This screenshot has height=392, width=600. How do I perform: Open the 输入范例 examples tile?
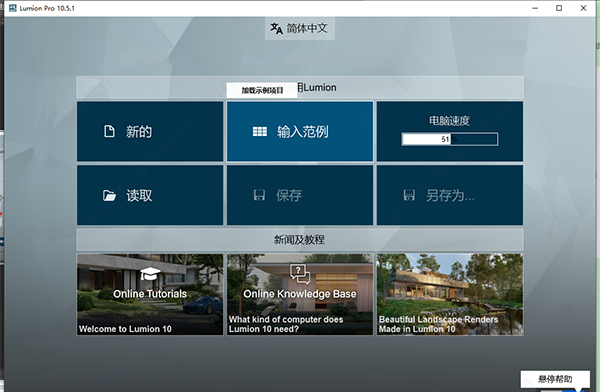point(300,131)
